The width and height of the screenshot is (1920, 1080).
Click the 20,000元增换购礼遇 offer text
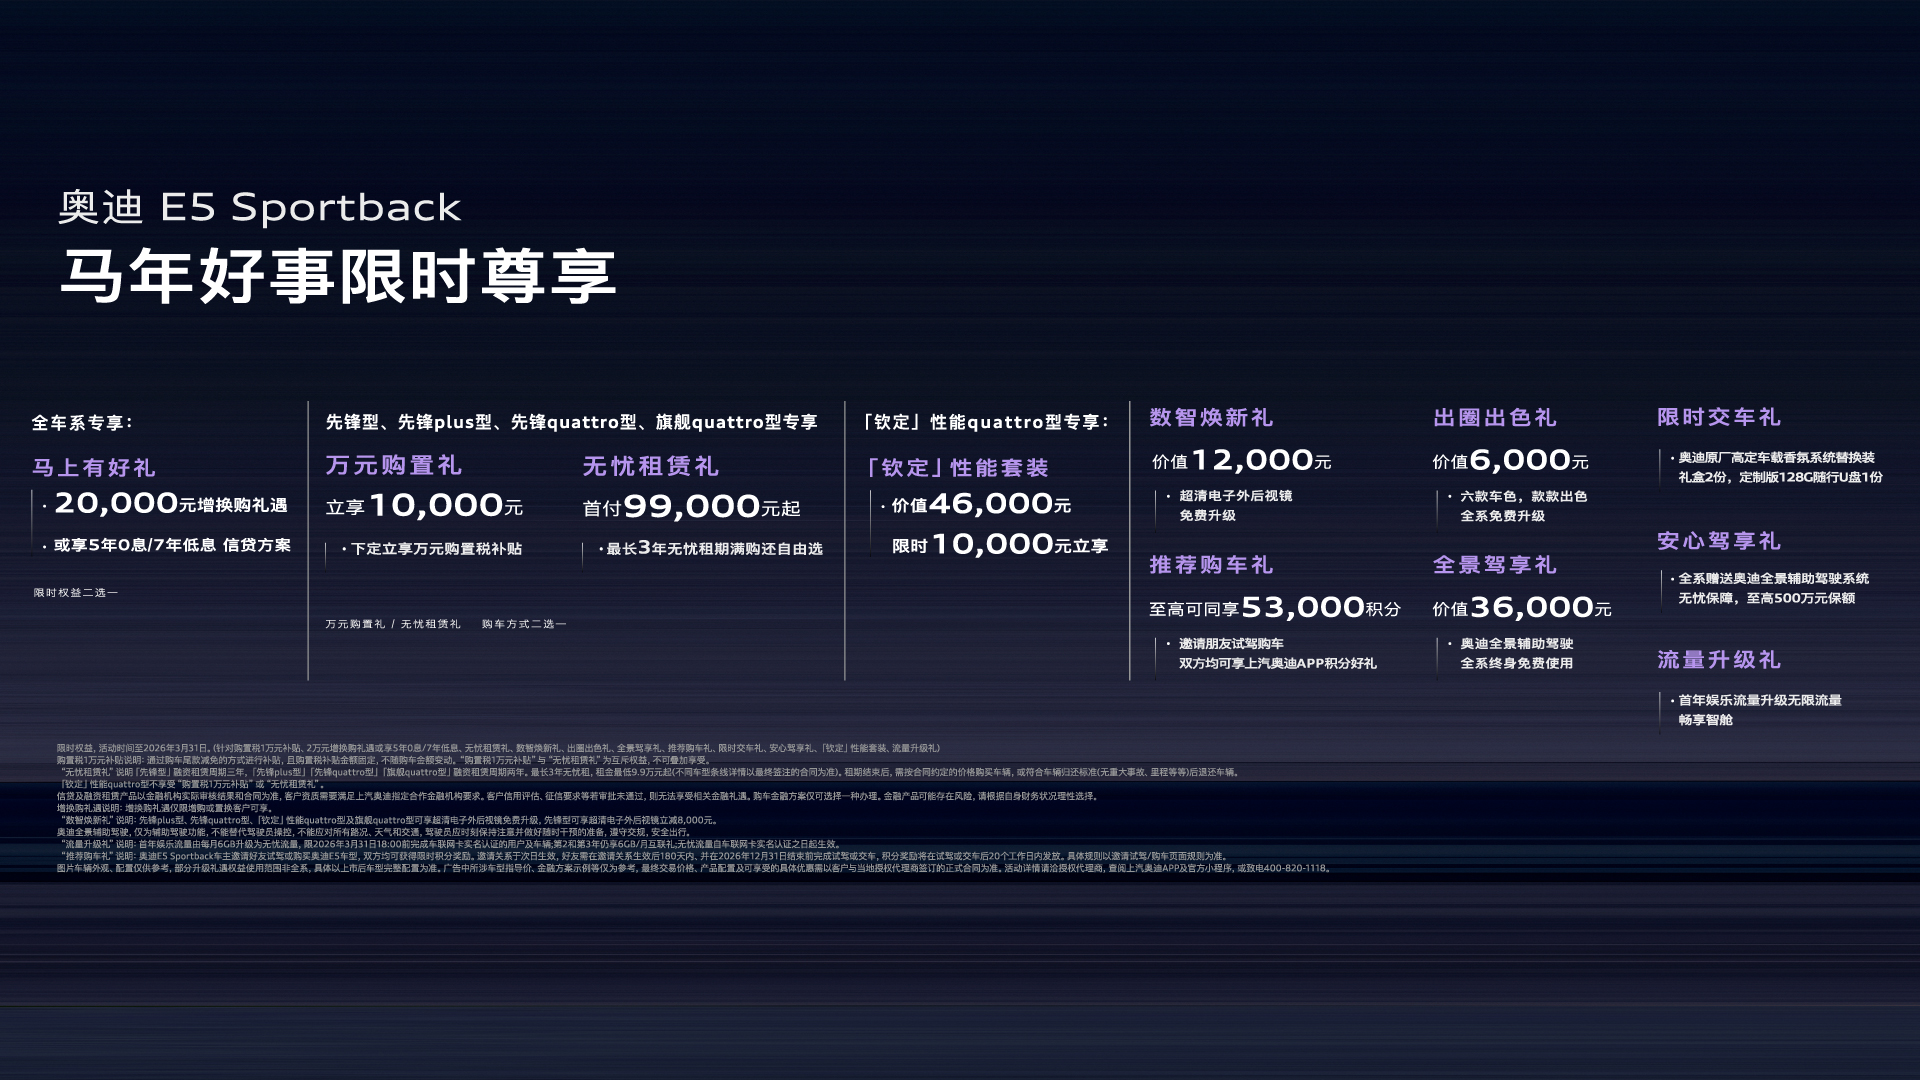[x=170, y=504]
